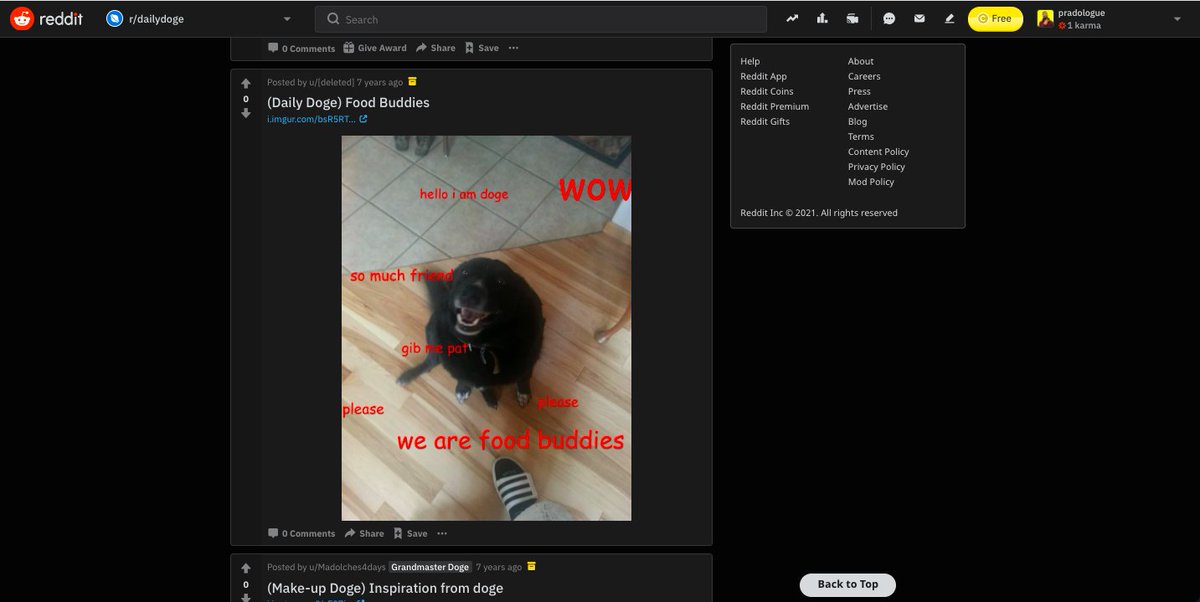
Task: Upvote the Inspiration from doge post
Action: pyautogui.click(x=246, y=569)
